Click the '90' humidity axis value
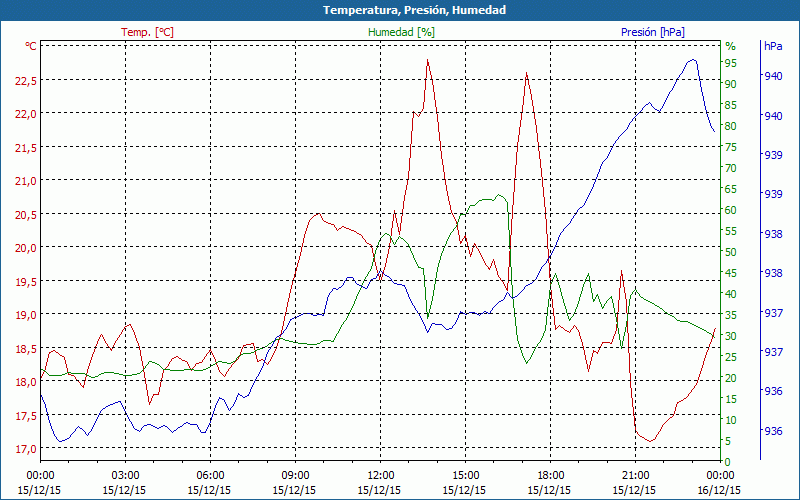 [731, 84]
